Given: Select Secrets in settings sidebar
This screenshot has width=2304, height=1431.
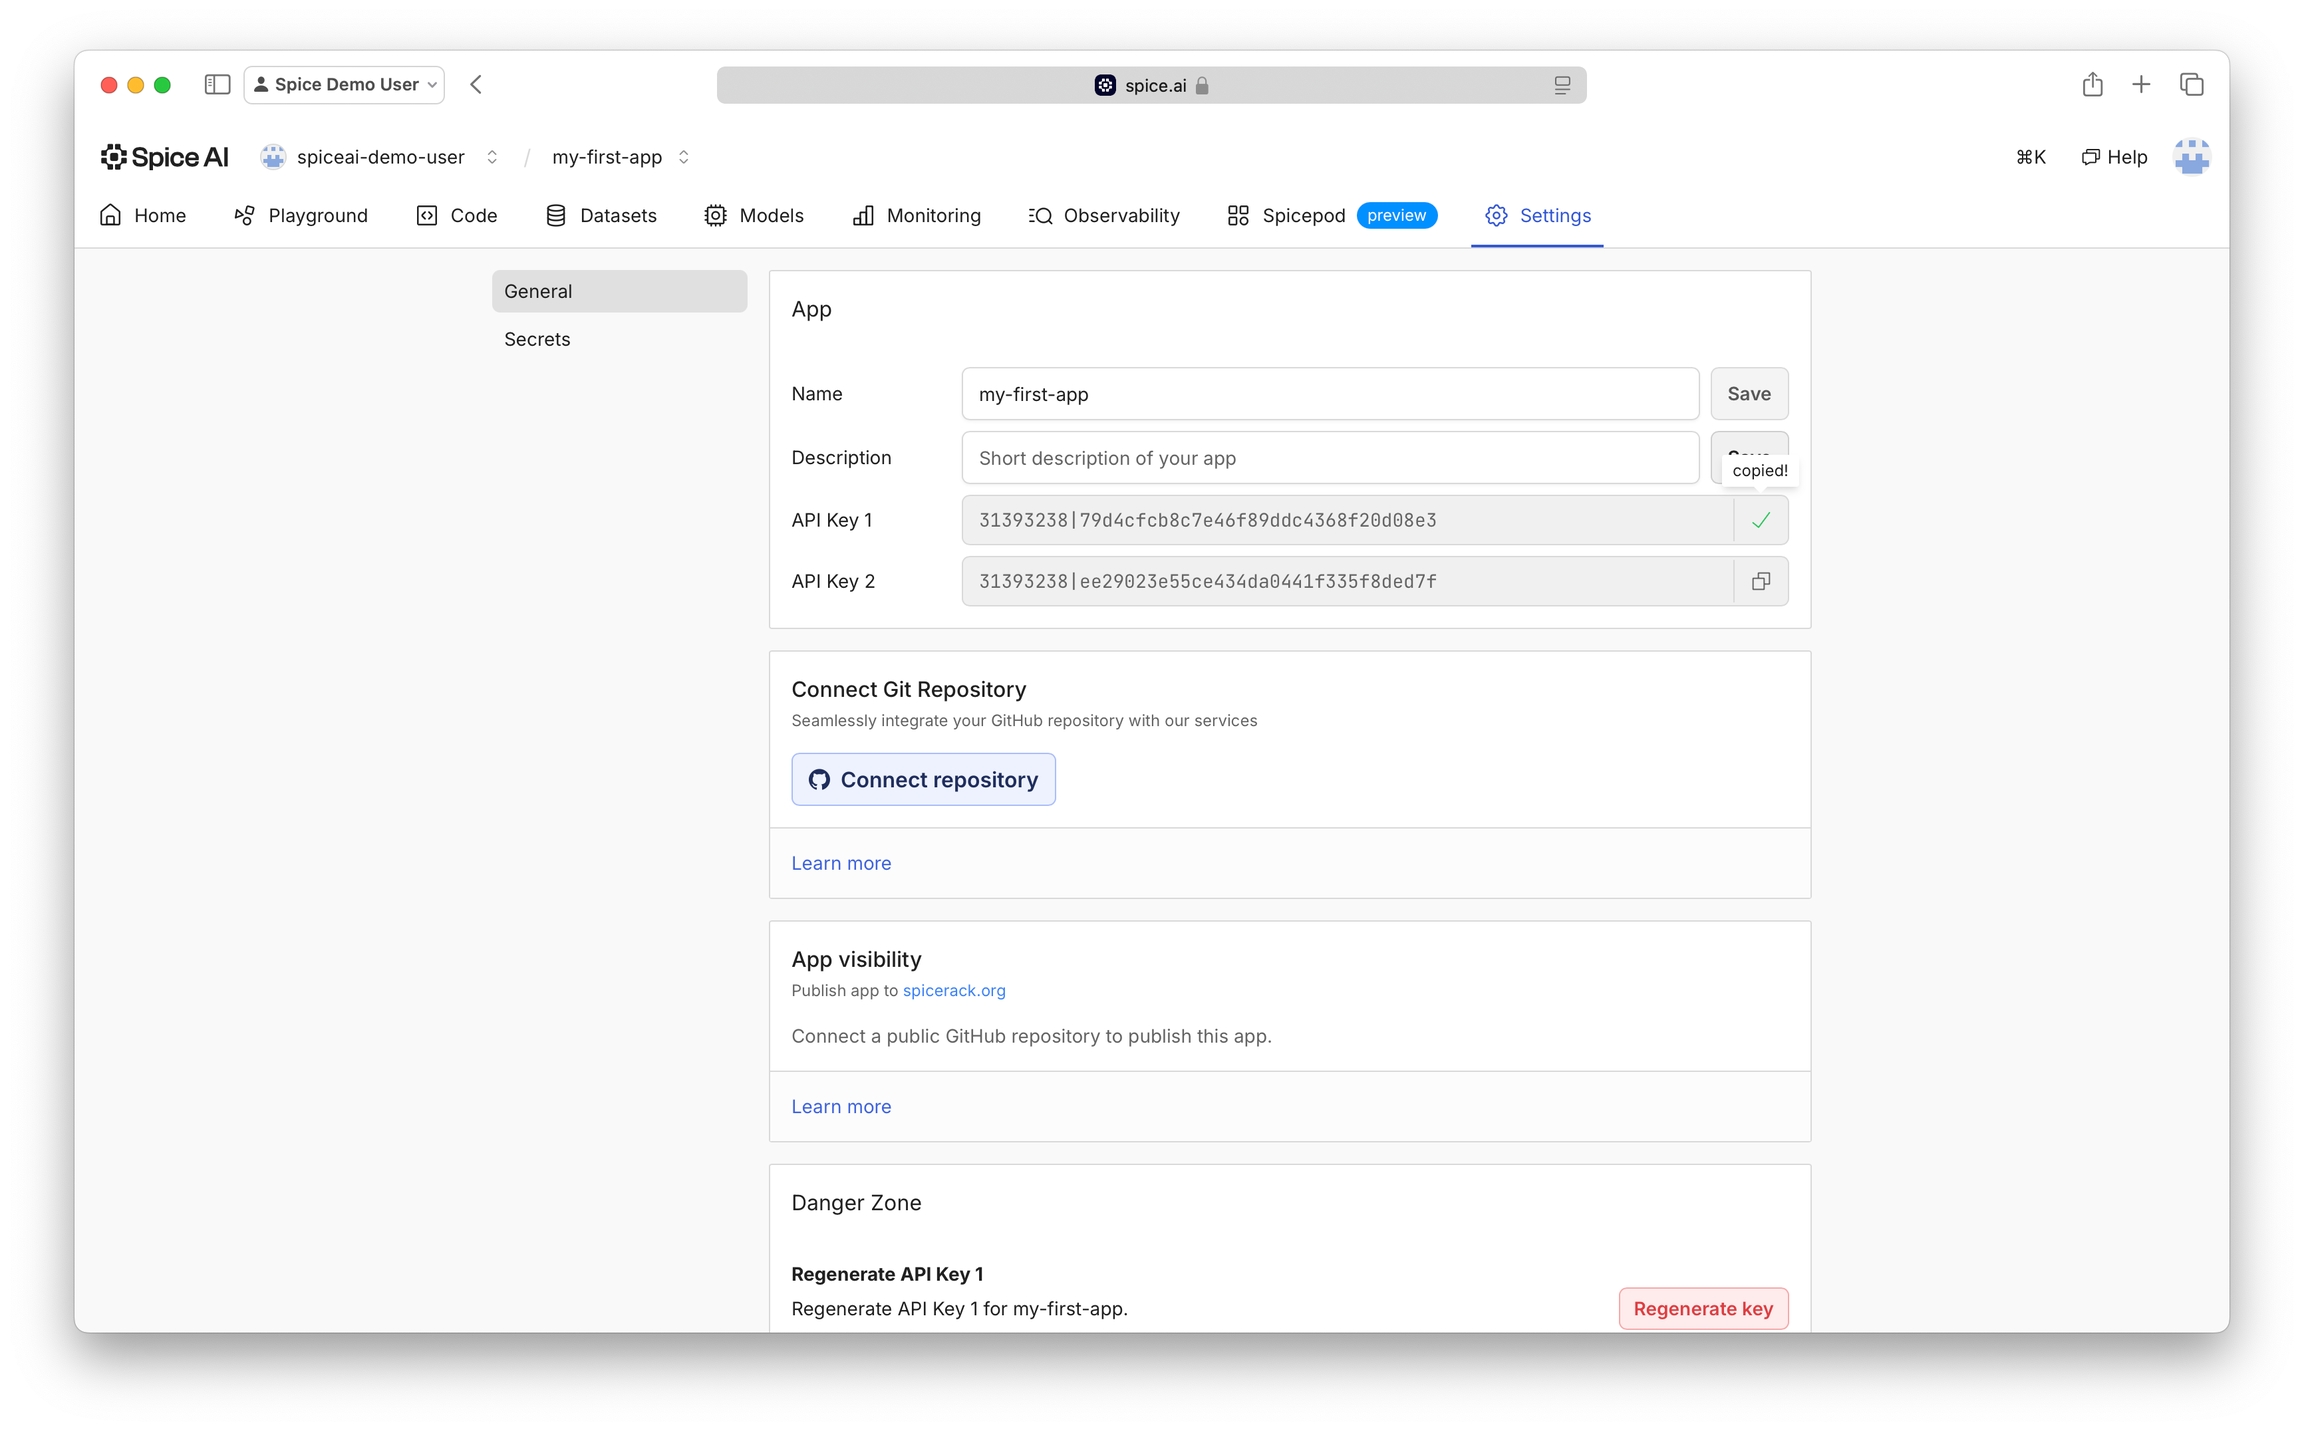Looking at the screenshot, I should coord(537,339).
